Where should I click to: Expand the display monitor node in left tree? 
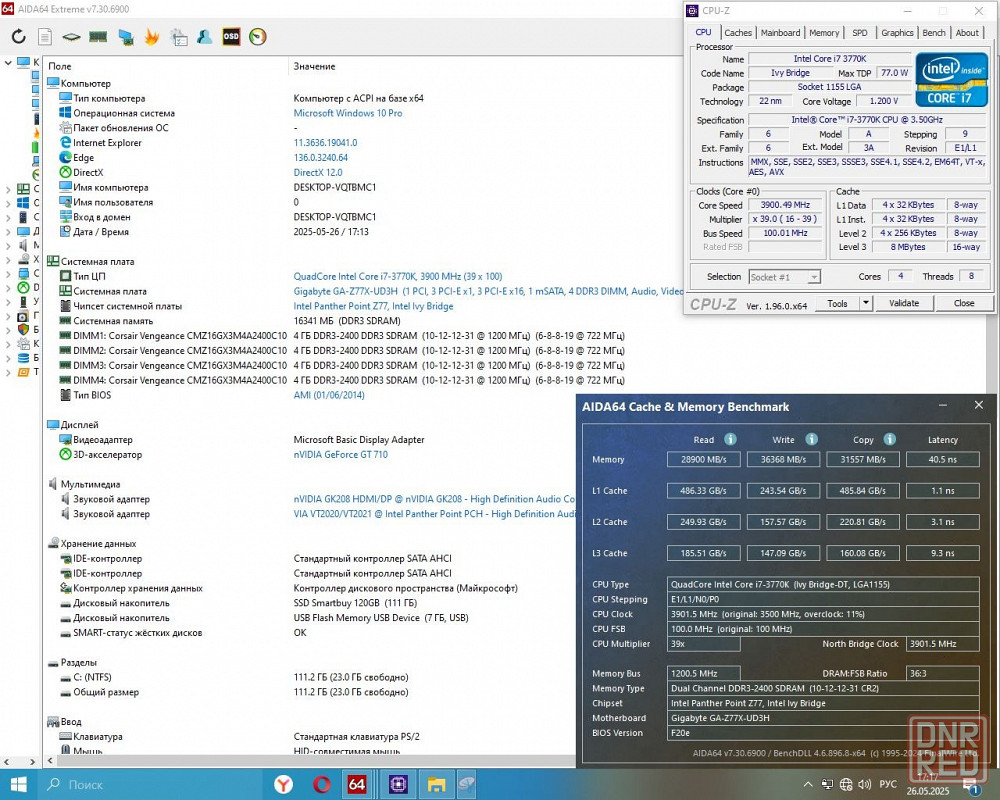pyautogui.click(x=8, y=231)
